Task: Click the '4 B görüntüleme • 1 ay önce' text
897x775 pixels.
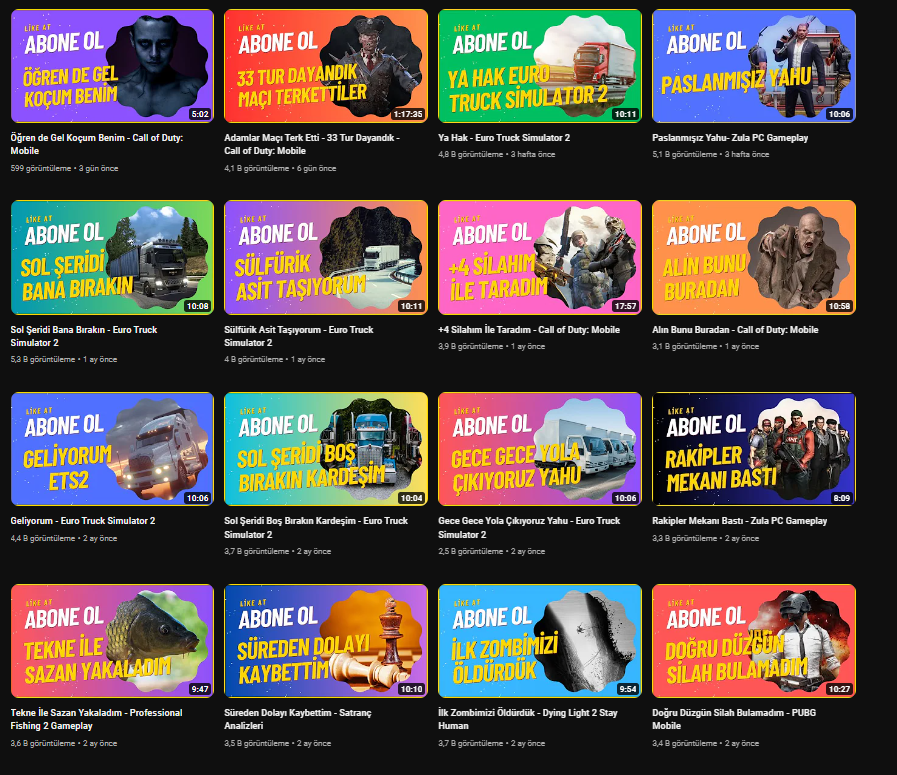Action: pyautogui.click(x=275, y=359)
